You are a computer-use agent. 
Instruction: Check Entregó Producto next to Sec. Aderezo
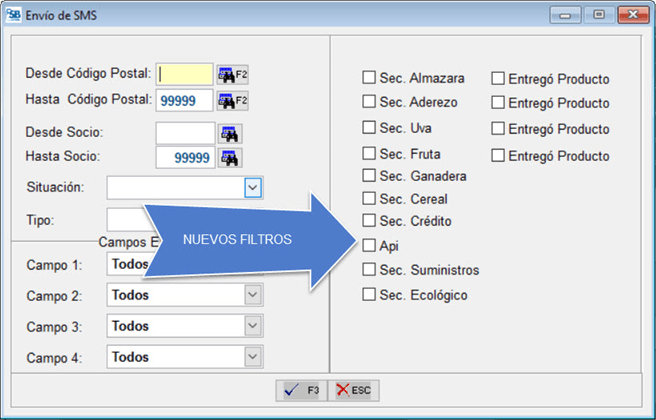tap(498, 102)
